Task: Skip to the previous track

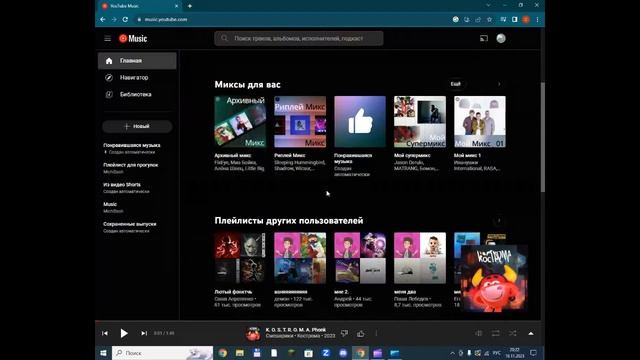Action: pos(105,333)
